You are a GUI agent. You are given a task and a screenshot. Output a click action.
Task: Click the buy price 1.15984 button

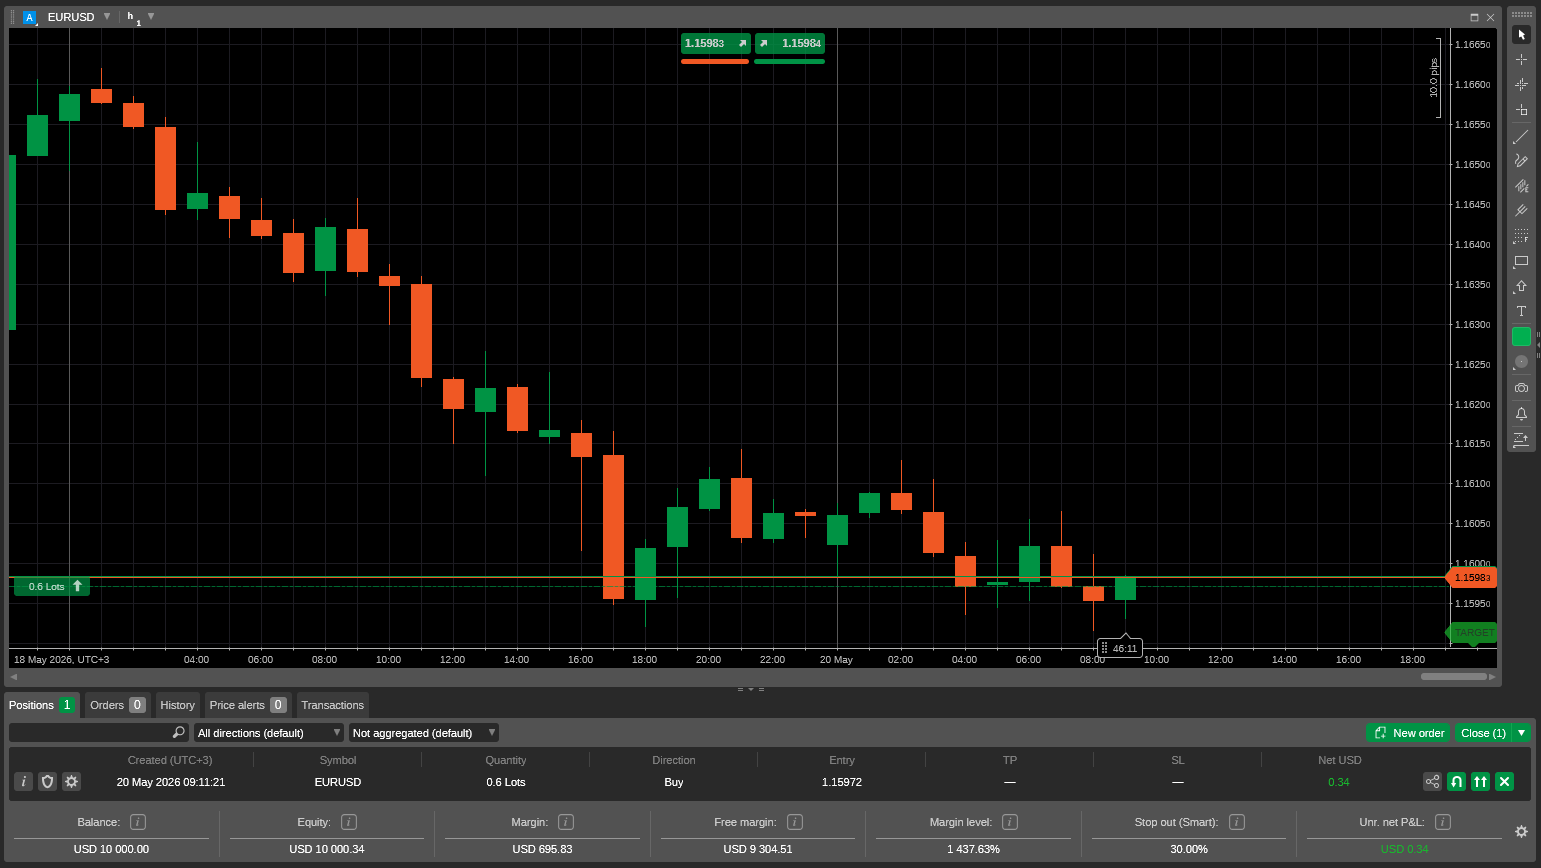pos(790,43)
